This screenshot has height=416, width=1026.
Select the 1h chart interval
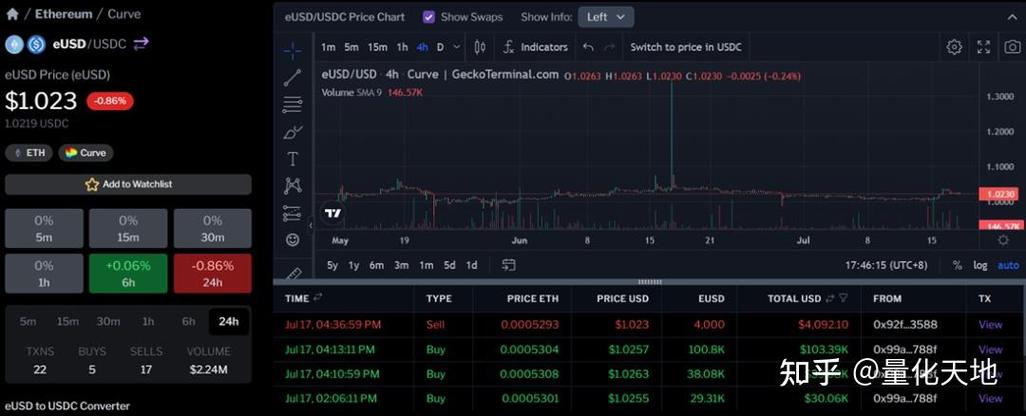402,47
